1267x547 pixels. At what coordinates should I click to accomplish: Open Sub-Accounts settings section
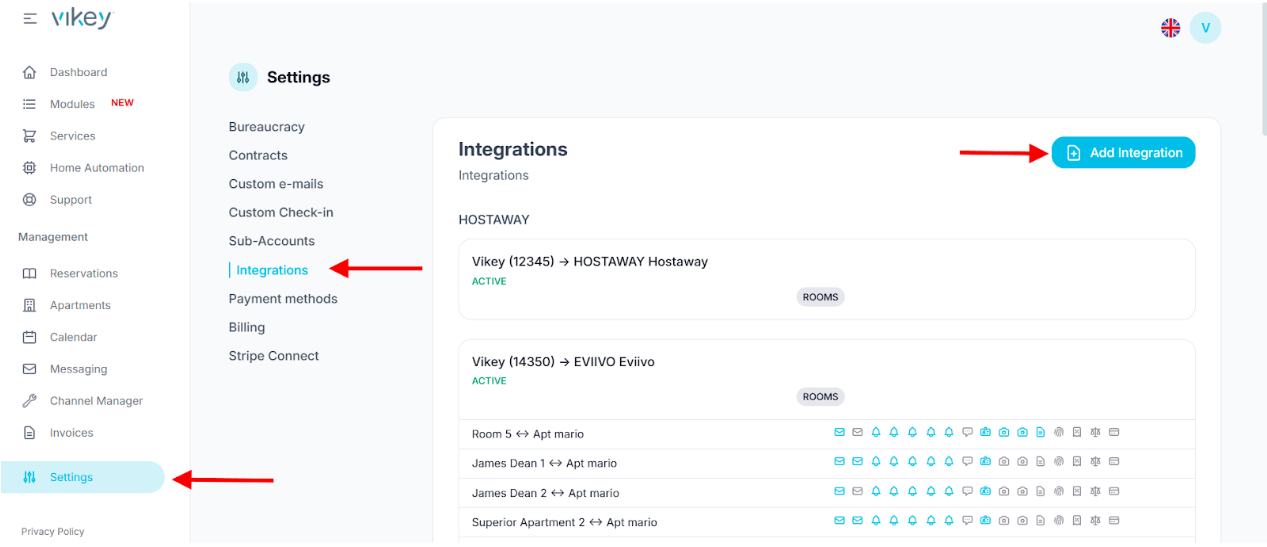tap(272, 241)
